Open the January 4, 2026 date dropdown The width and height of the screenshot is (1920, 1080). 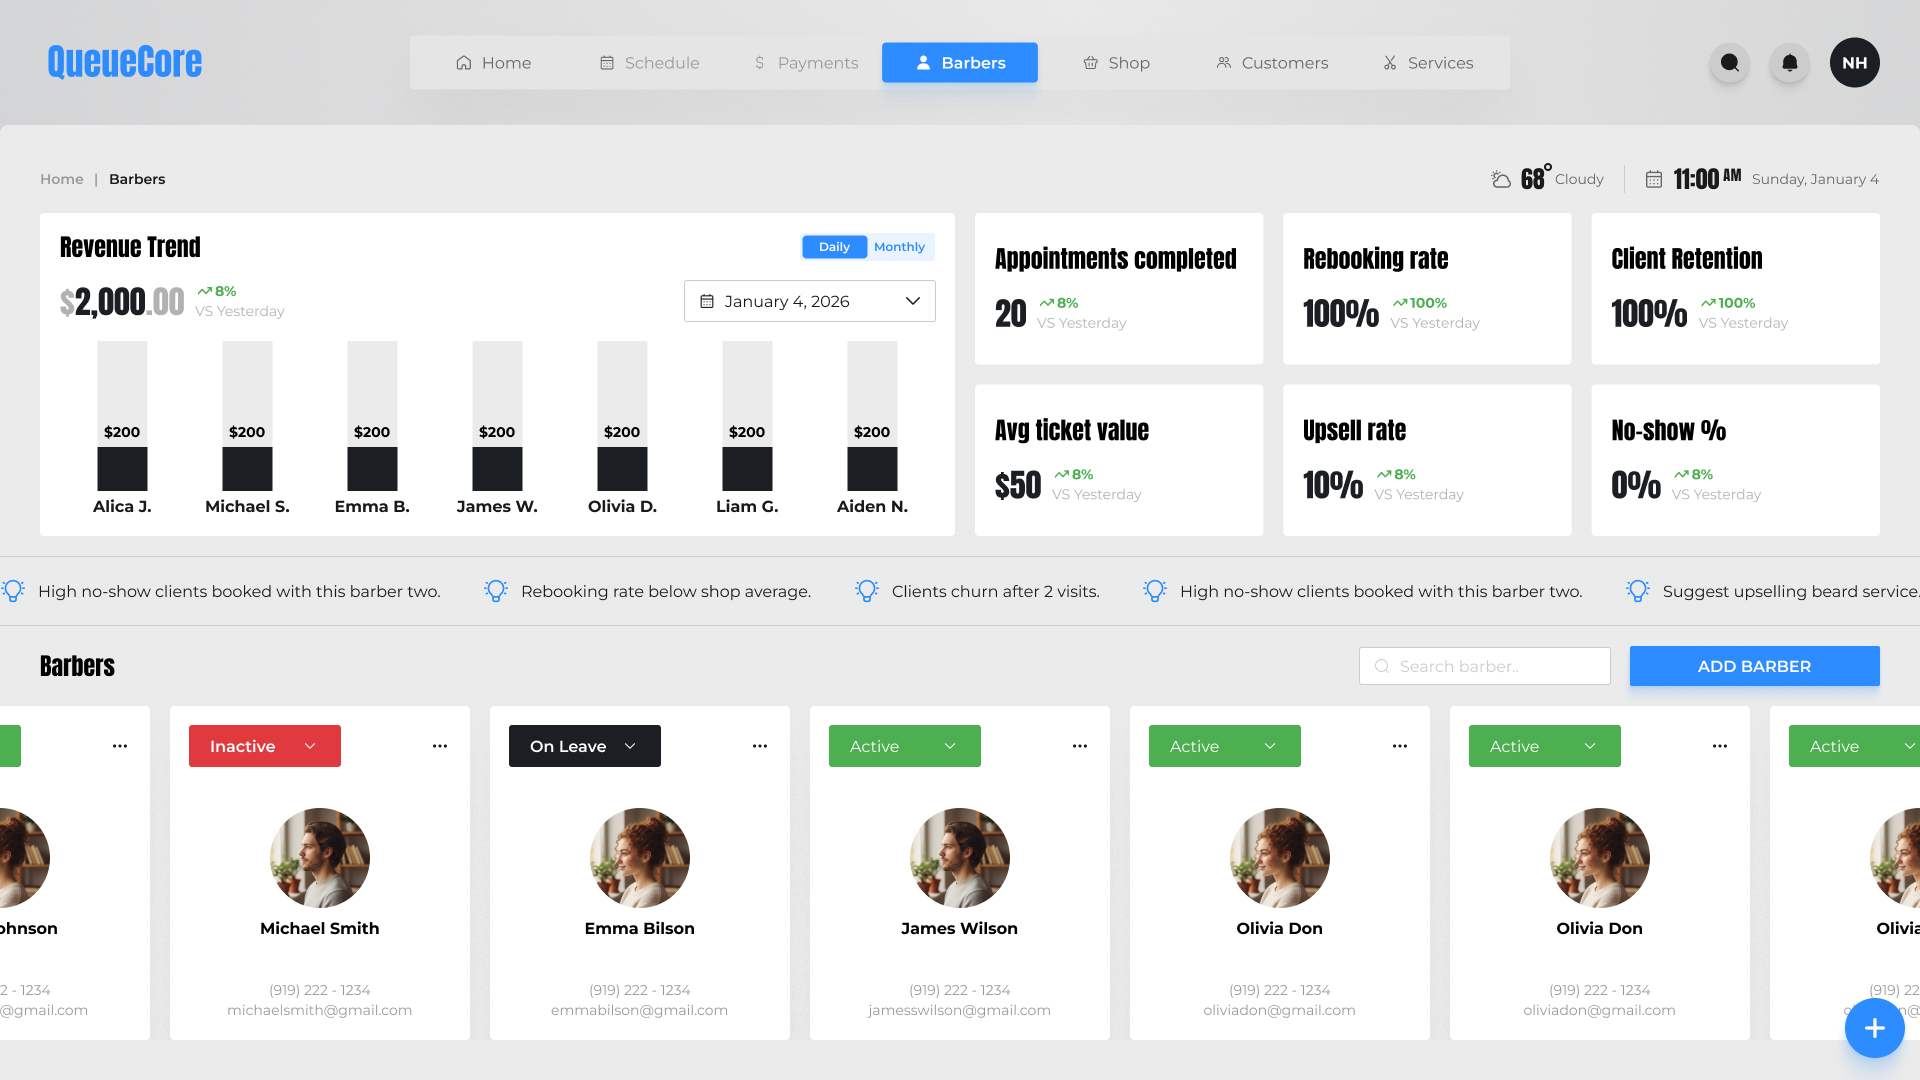[x=809, y=301]
